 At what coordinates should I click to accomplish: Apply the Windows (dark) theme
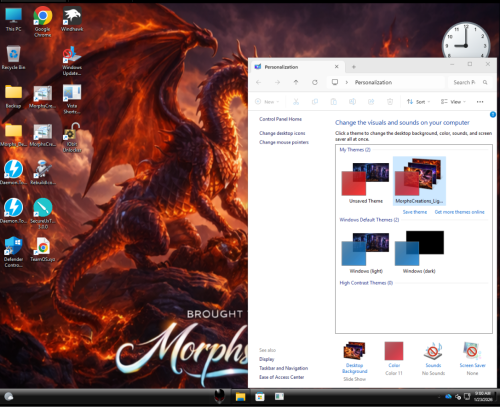pyautogui.click(x=419, y=253)
